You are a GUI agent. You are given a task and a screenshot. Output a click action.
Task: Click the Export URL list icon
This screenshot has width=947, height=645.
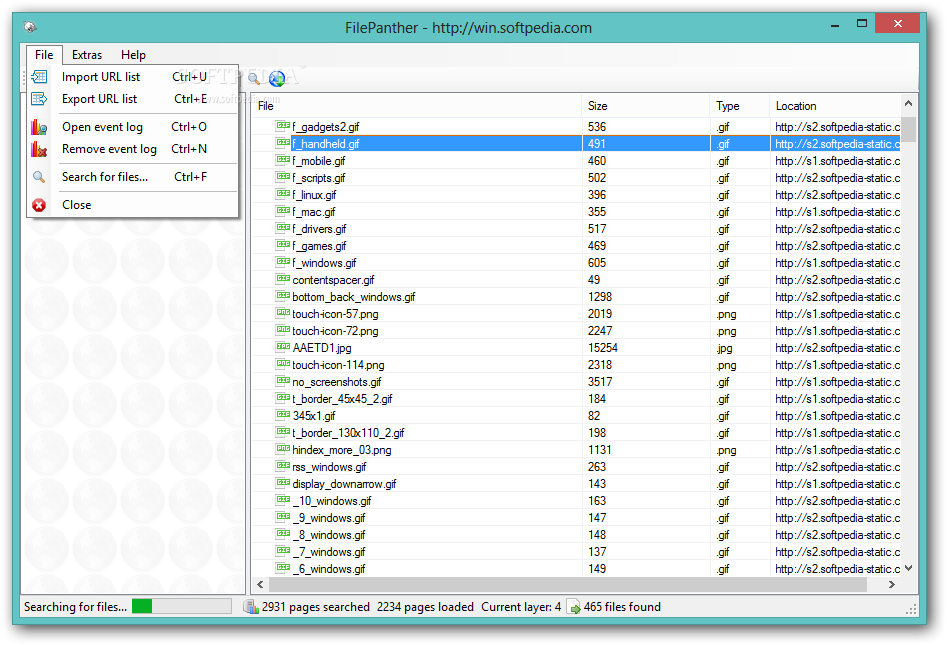pyautogui.click(x=39, y=98)
